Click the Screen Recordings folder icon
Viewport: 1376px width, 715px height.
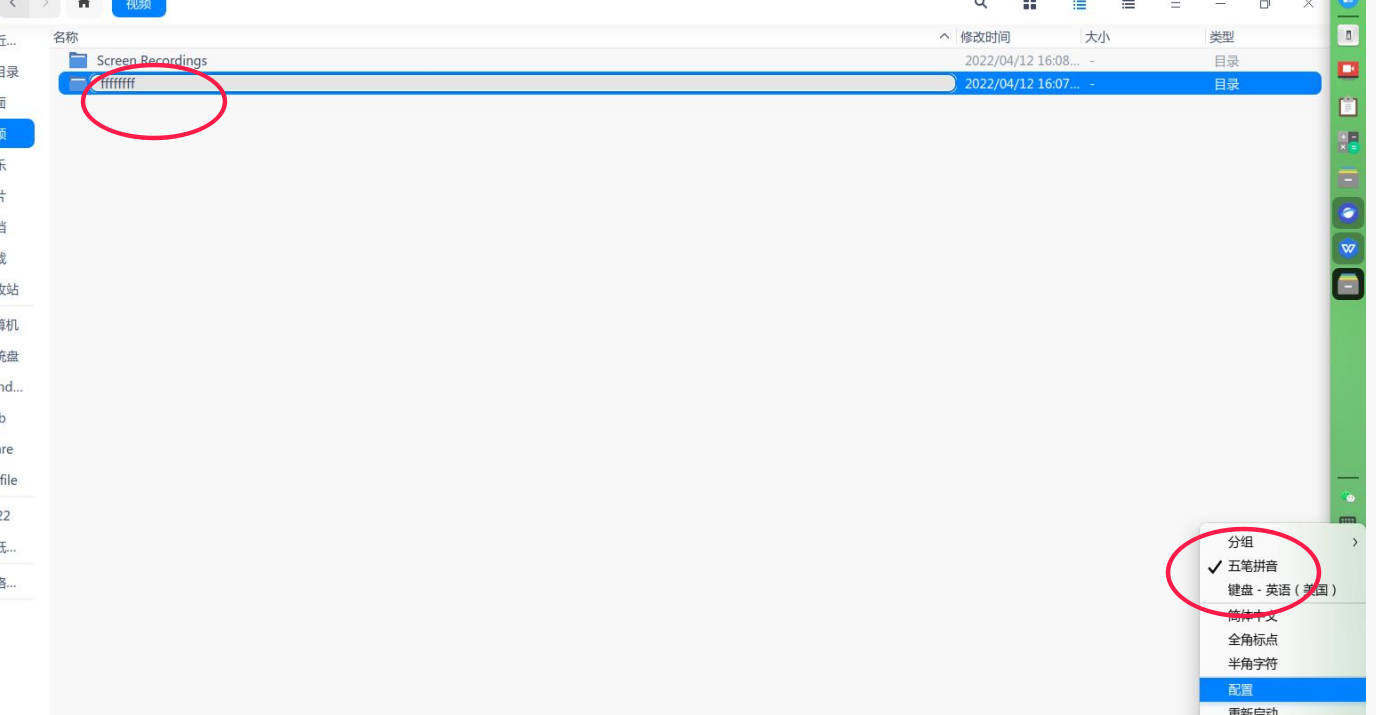[x=78, y=60]
